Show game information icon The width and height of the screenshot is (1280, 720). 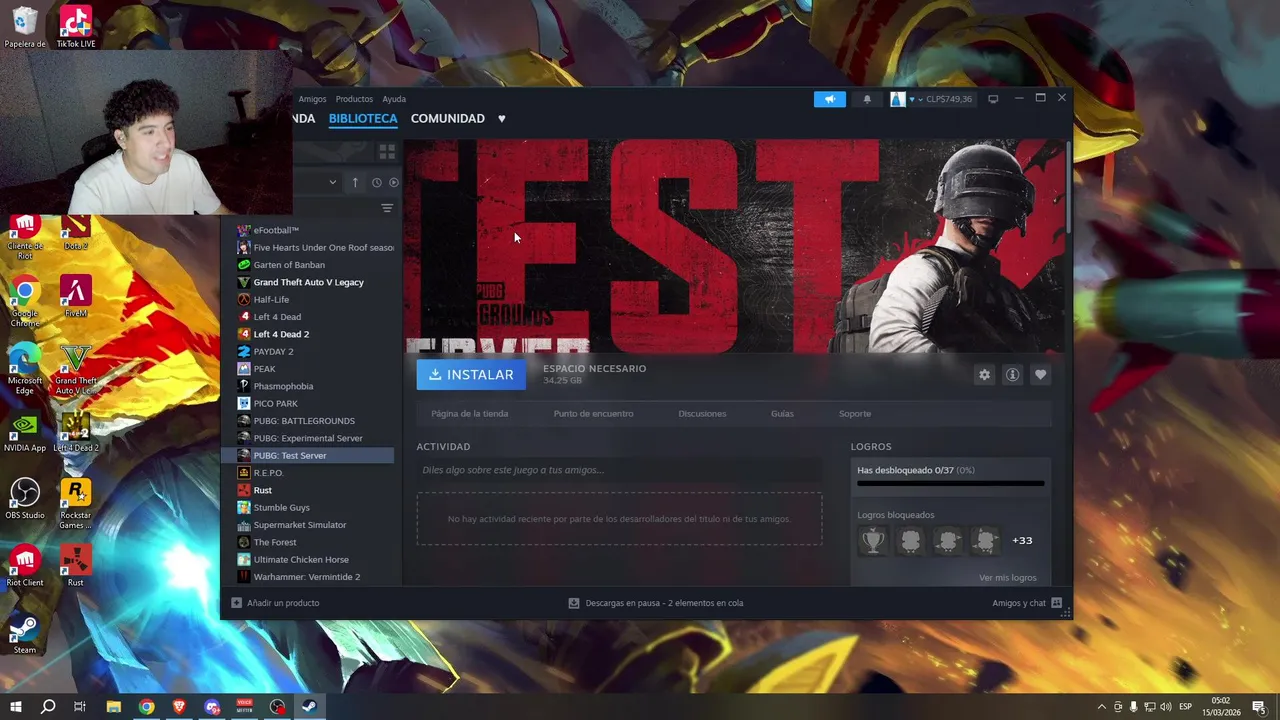[x=1012, y=374]
